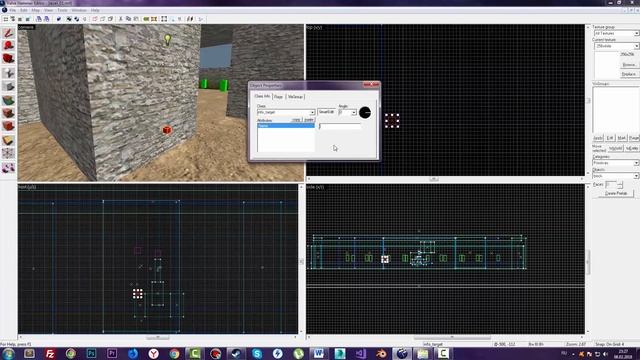640x360 pixels.
Task: Select the Vertex manipulation tool
Action: click(8, 154)
